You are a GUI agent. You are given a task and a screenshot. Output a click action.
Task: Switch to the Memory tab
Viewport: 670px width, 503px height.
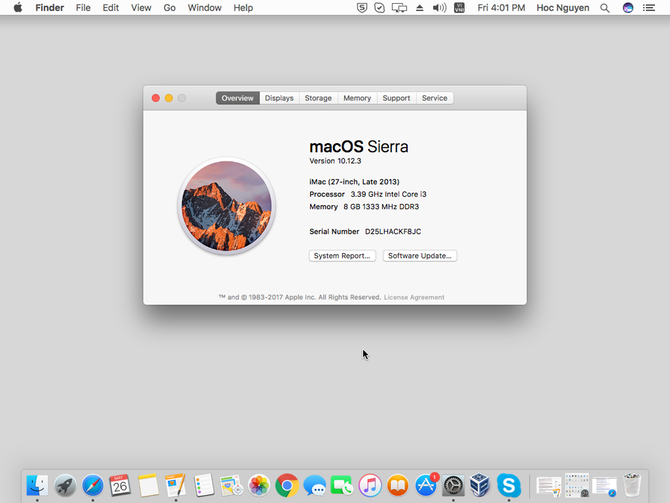pos(357,98)
